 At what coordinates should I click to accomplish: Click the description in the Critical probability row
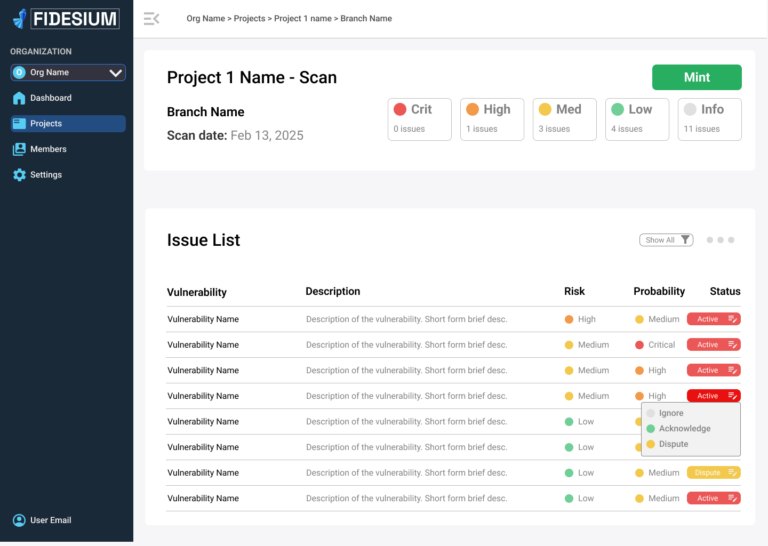[407, 345]
